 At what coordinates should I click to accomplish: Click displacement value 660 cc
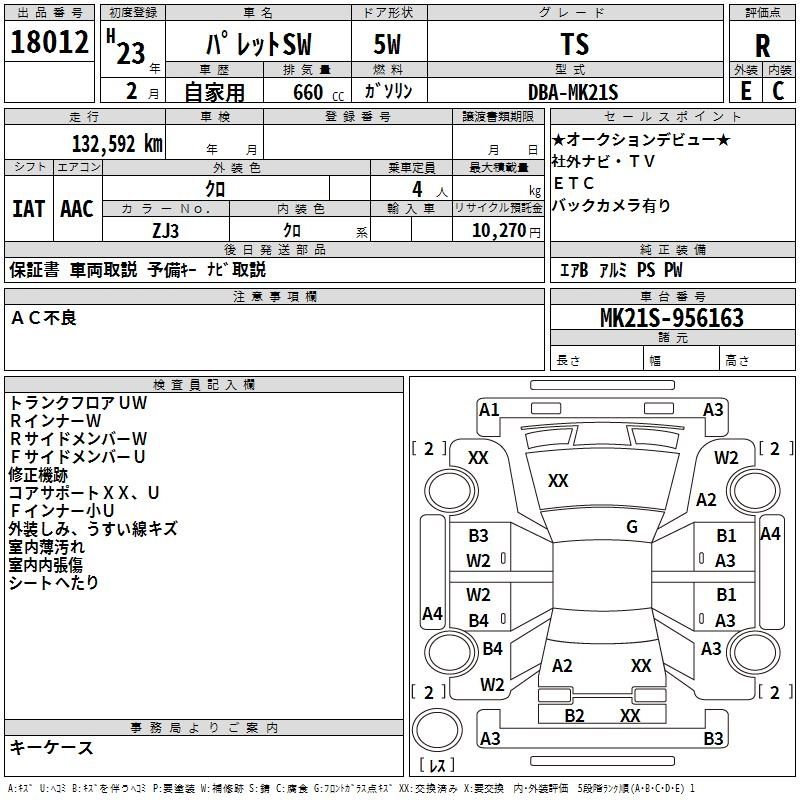pos(318,93)
